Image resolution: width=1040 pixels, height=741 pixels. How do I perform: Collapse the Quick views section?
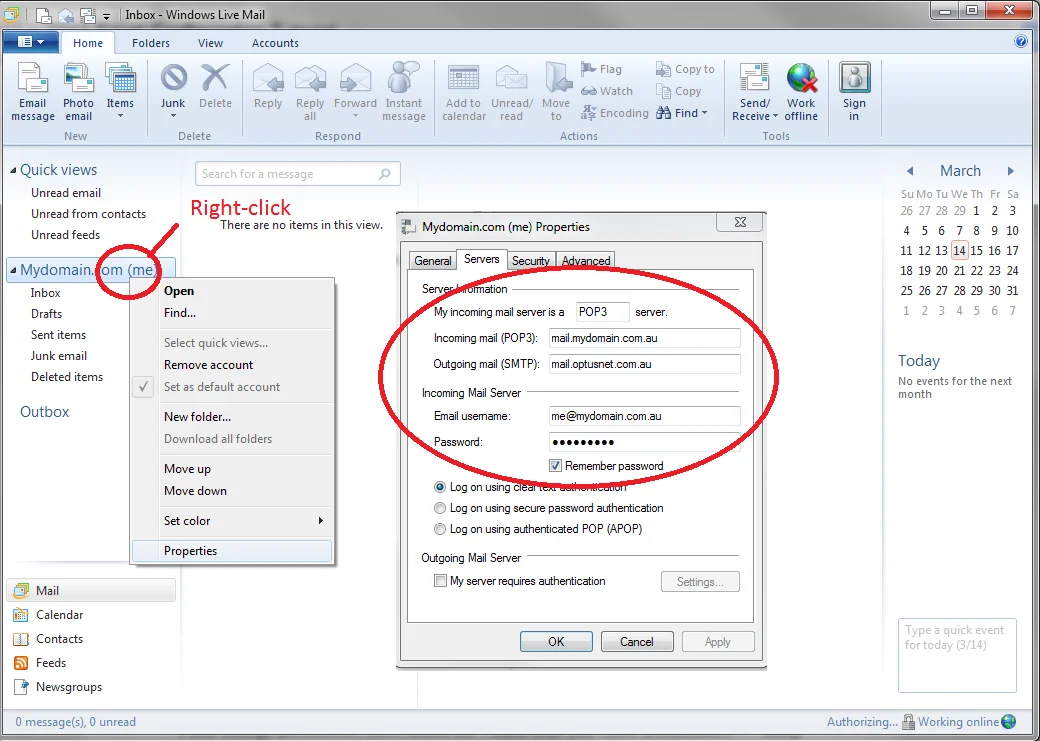[13, 170]
